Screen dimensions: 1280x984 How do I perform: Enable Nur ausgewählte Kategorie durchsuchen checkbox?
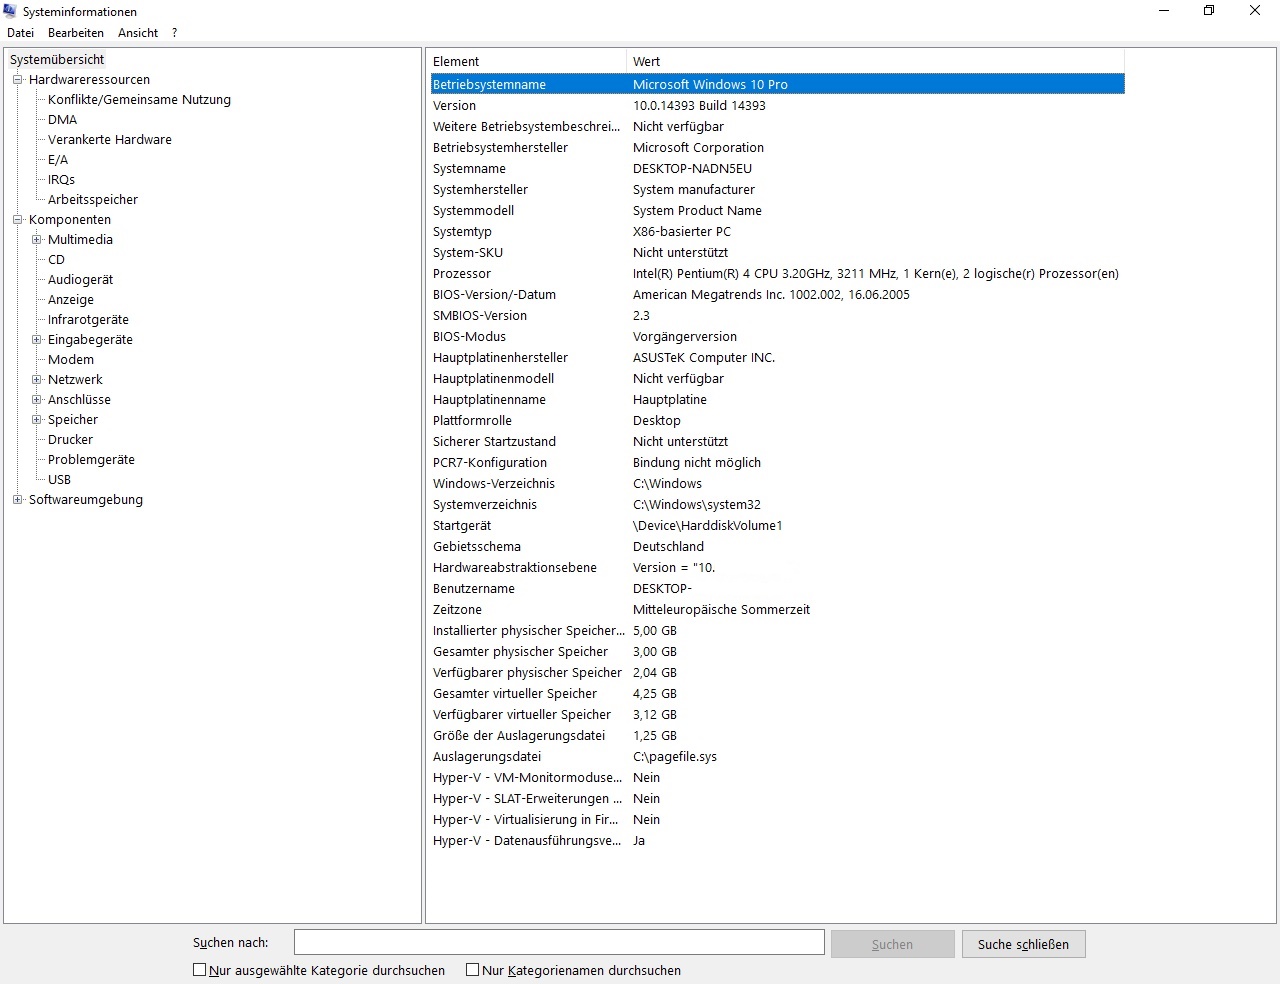tap(199, 970)
